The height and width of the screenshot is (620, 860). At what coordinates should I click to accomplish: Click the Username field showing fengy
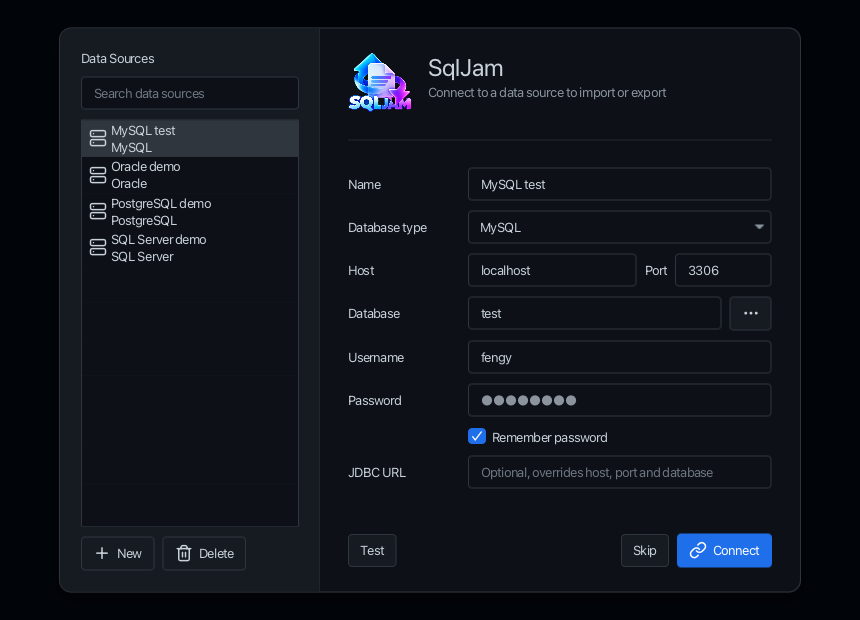coord(619,357)
